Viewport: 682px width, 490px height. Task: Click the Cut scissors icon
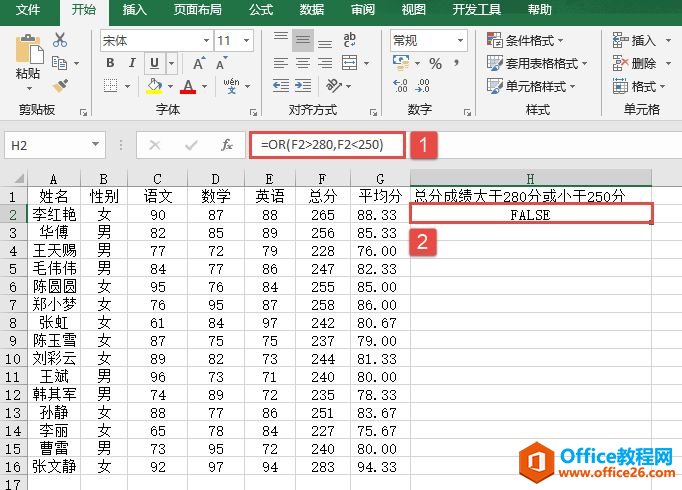(x=60, y=40)
